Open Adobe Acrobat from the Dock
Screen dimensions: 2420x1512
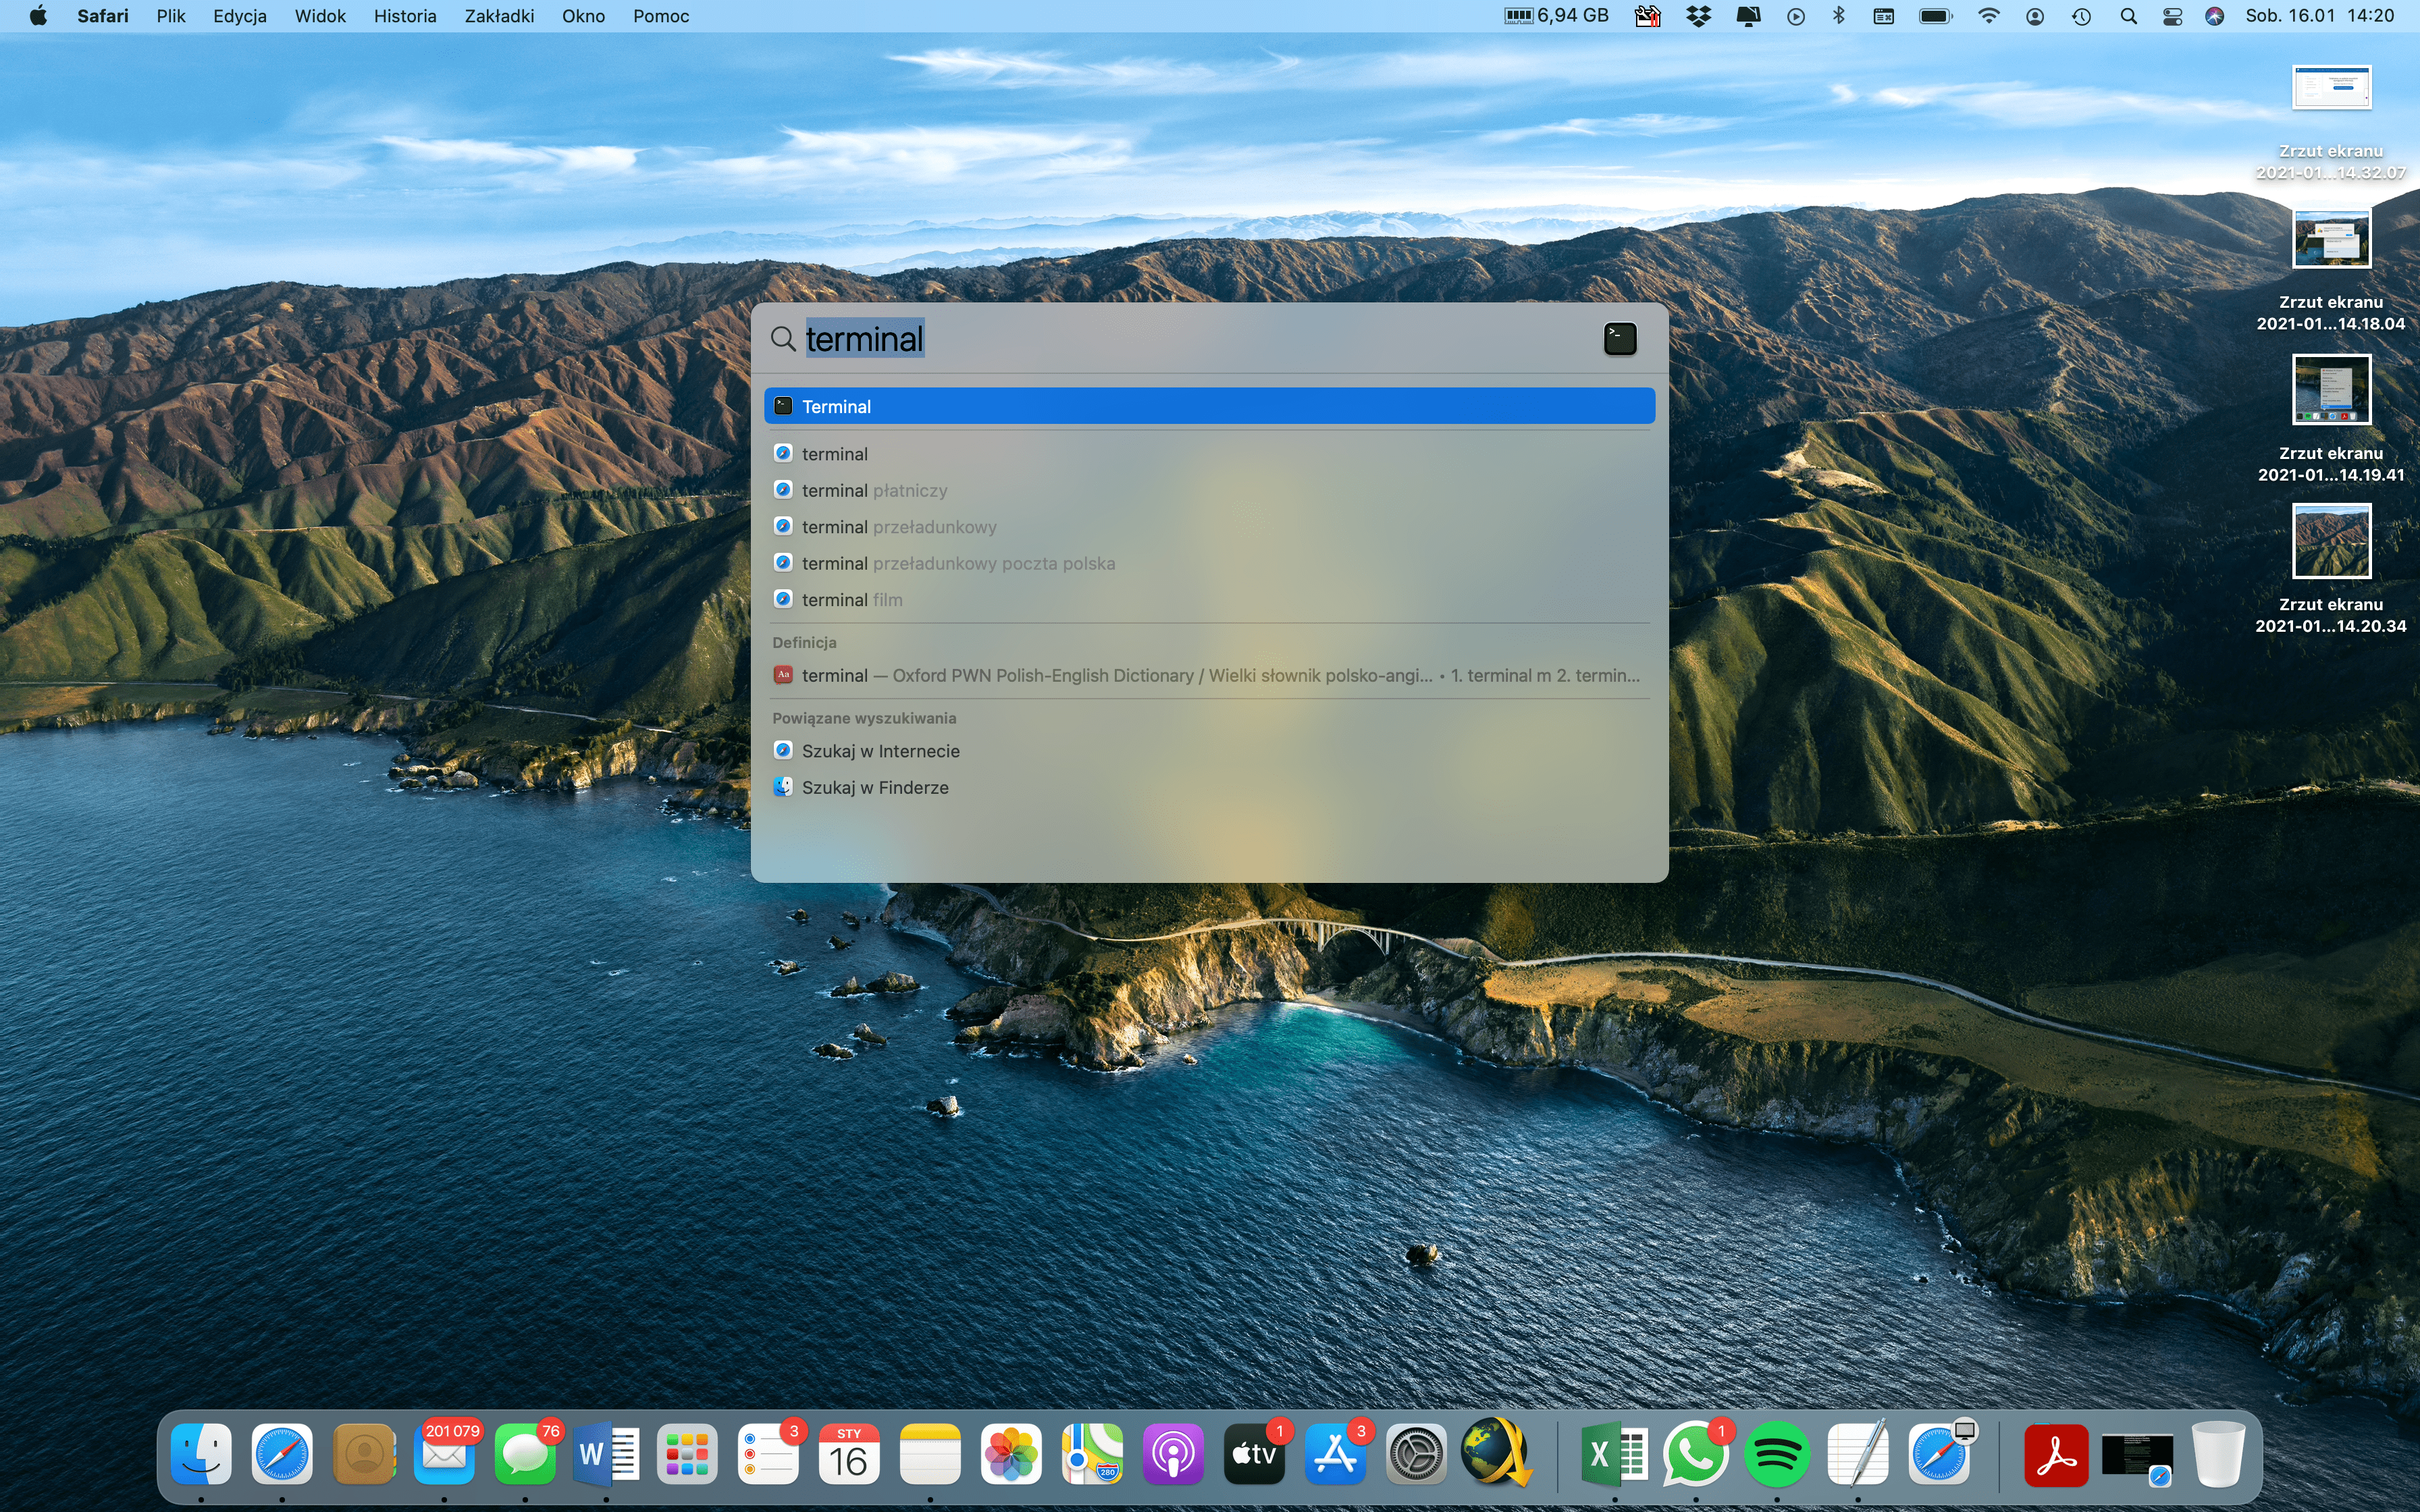click(2055, 1455)
